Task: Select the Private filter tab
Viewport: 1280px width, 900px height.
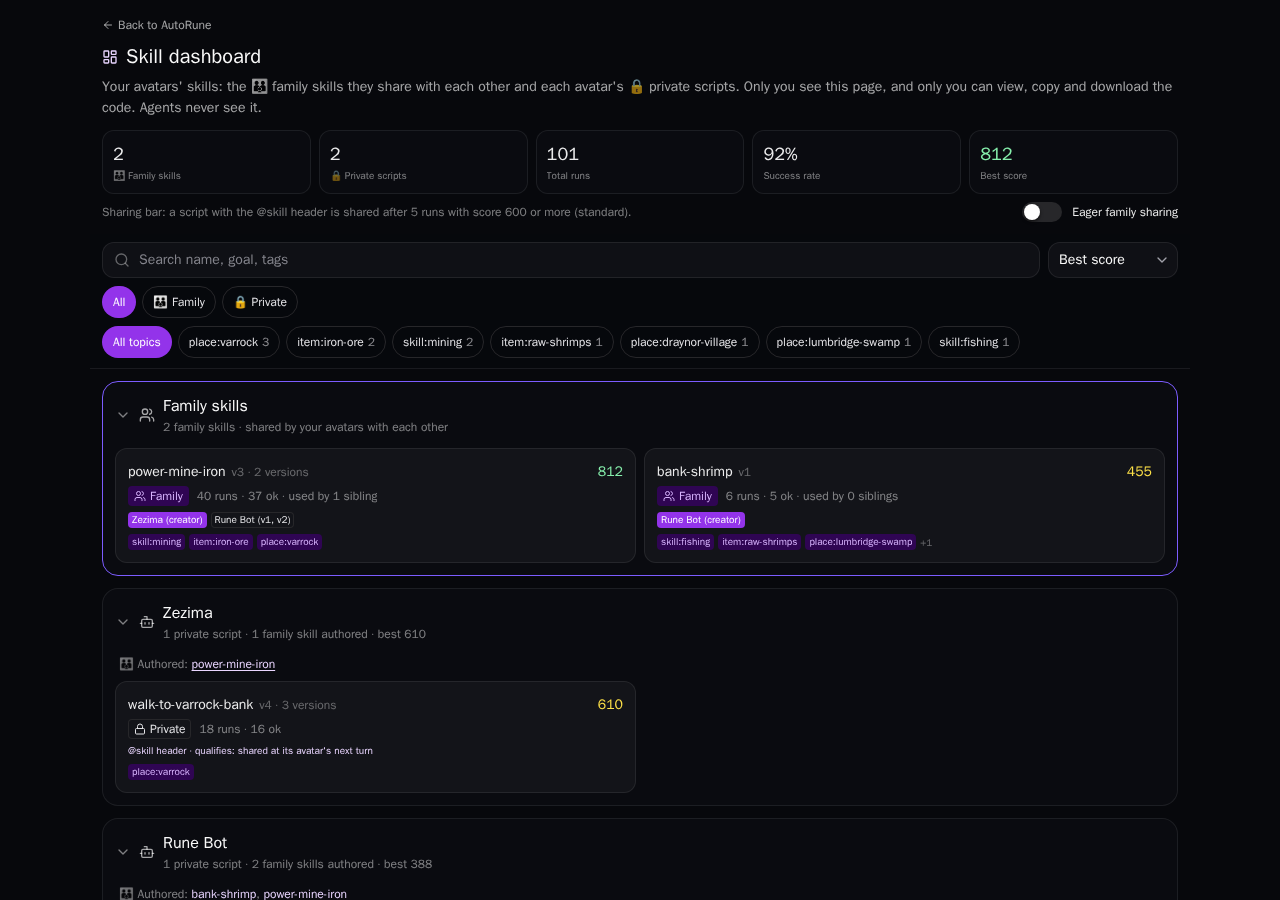Action: click(x=260, y=302)
